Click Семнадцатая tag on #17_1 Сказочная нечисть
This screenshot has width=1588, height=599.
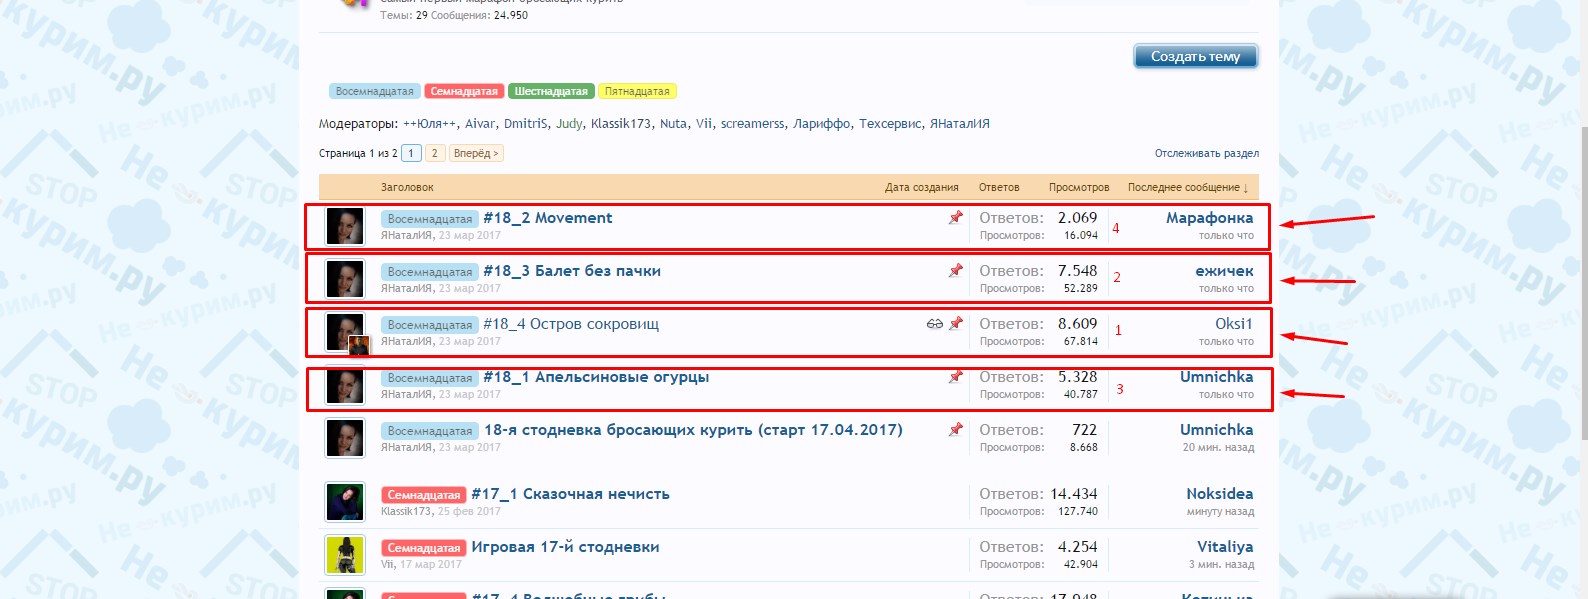[x=424, y=495]
